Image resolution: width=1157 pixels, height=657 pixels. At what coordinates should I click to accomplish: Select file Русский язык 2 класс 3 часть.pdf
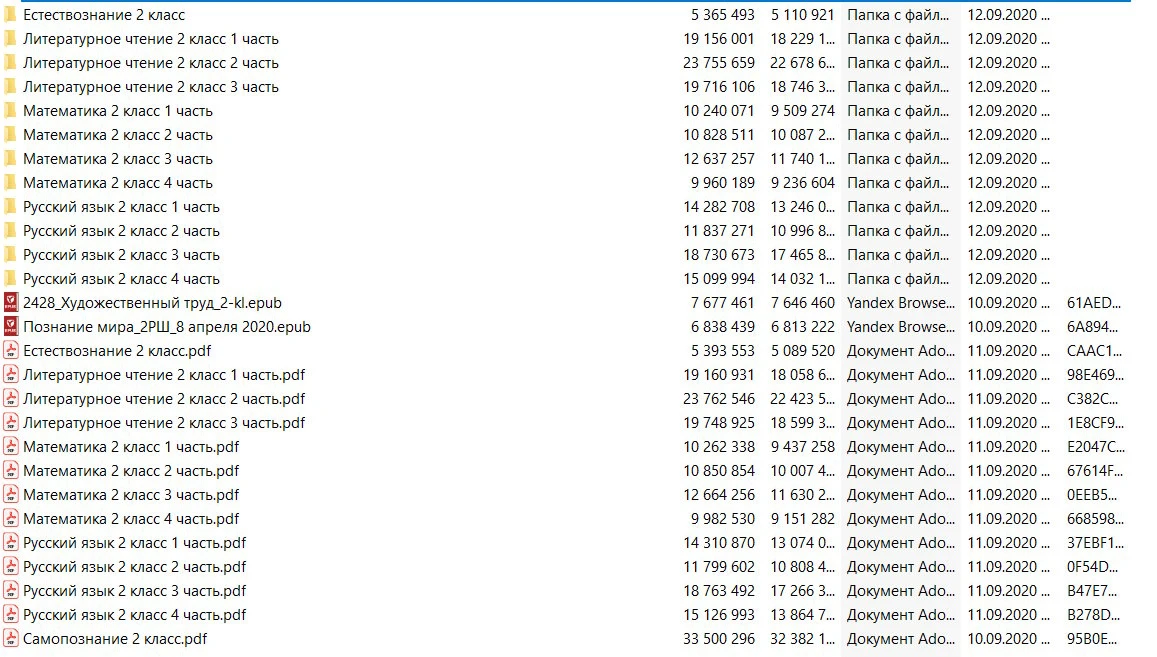(x=134, y=591)
